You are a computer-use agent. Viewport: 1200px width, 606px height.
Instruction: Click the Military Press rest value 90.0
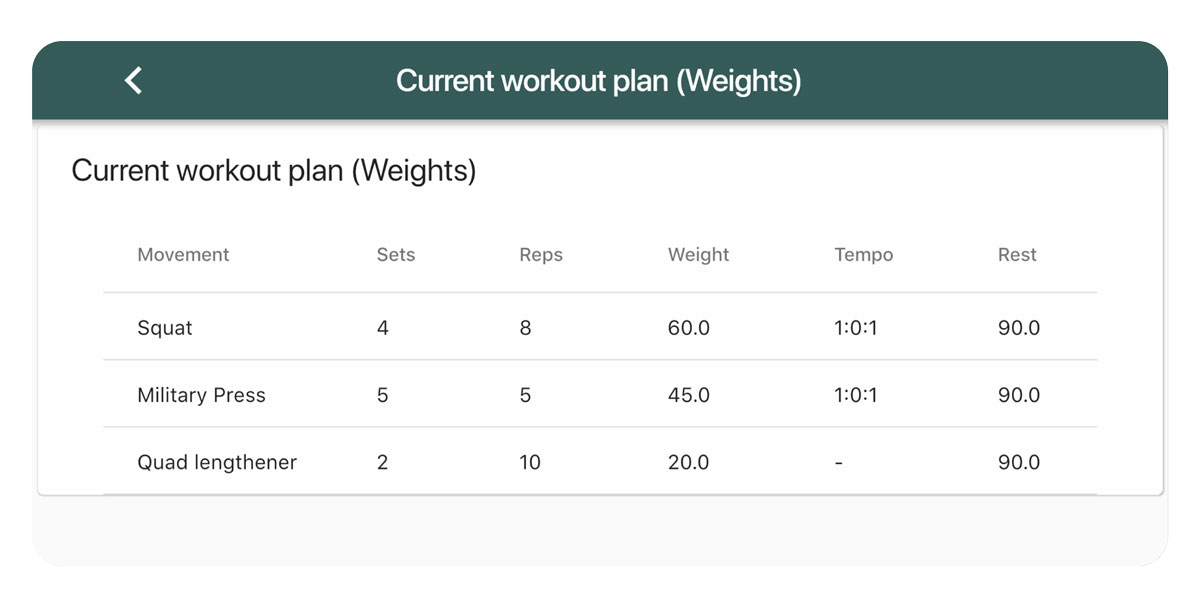(x=1019, y=395)
